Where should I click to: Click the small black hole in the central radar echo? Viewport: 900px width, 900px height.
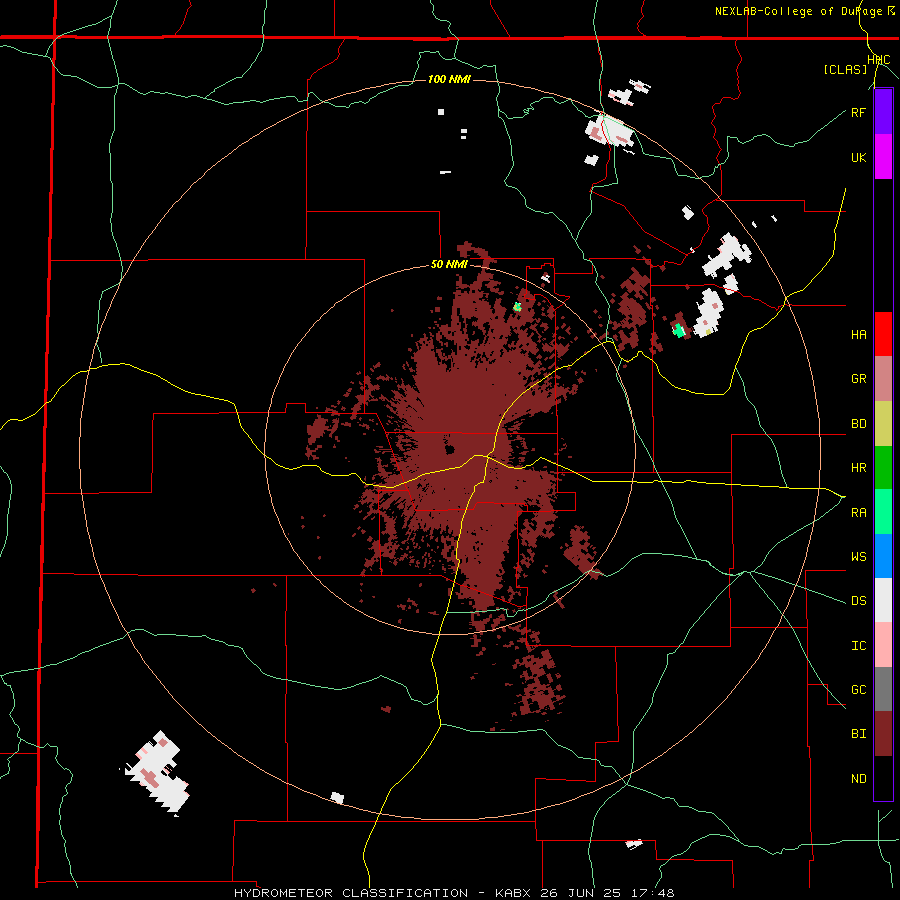pos(450,449)
